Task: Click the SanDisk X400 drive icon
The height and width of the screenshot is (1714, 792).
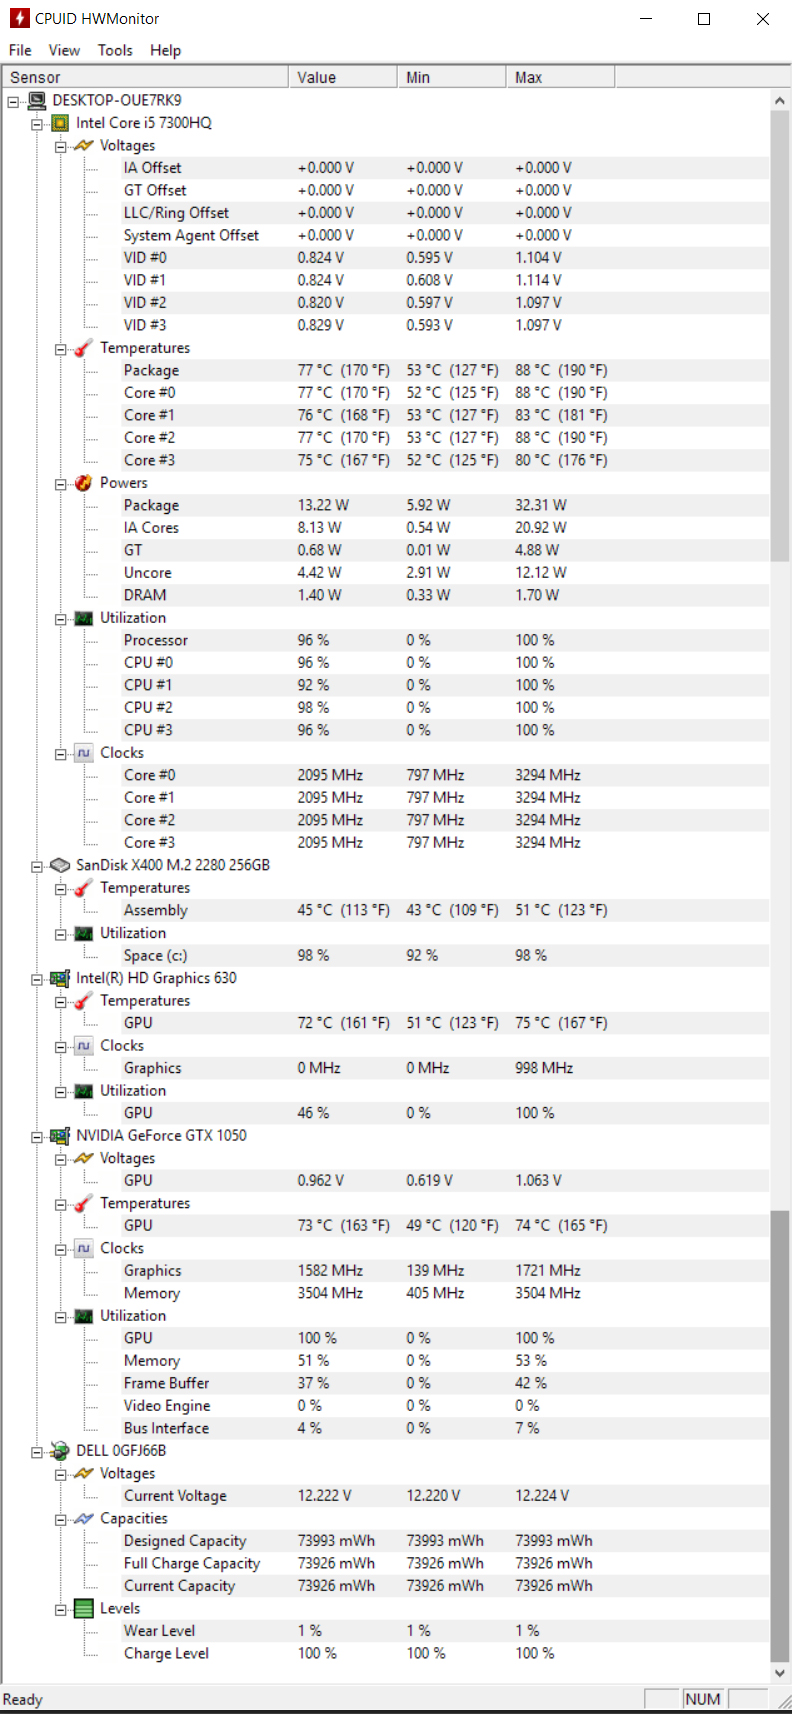Action: (60, 865)
